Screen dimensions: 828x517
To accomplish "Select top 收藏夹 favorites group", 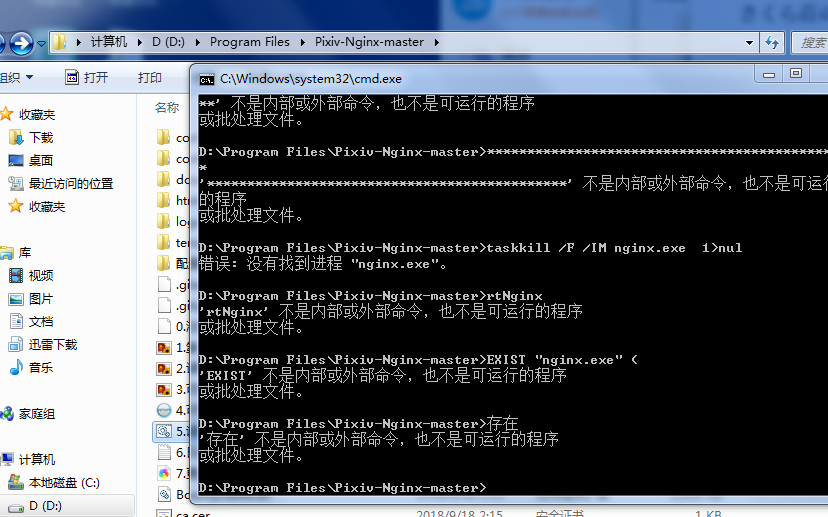I will [37, 115].
